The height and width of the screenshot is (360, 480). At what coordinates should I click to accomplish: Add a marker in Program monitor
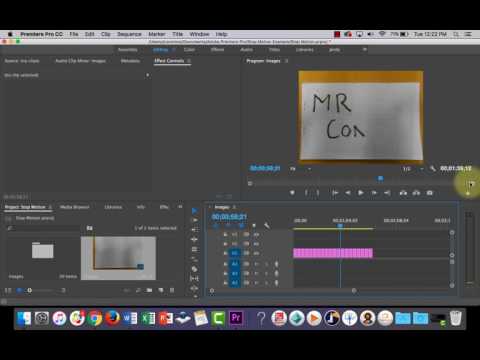292,193
